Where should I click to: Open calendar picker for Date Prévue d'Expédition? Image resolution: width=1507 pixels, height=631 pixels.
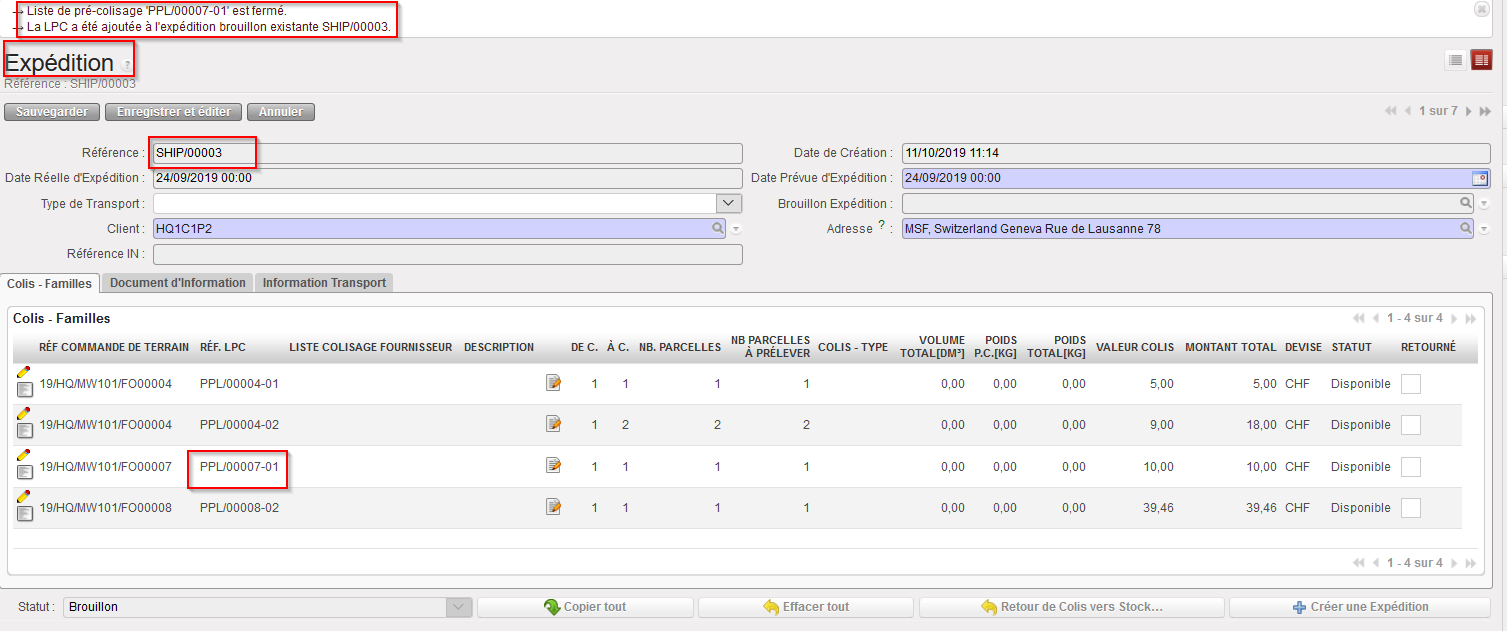coord(1480,178)
